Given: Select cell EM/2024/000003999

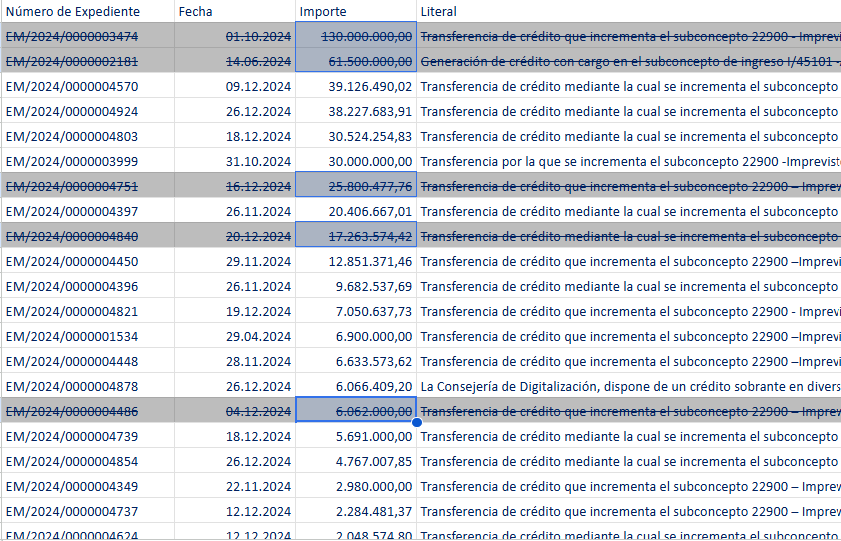Looking at the screenshot, I should 87,161.
